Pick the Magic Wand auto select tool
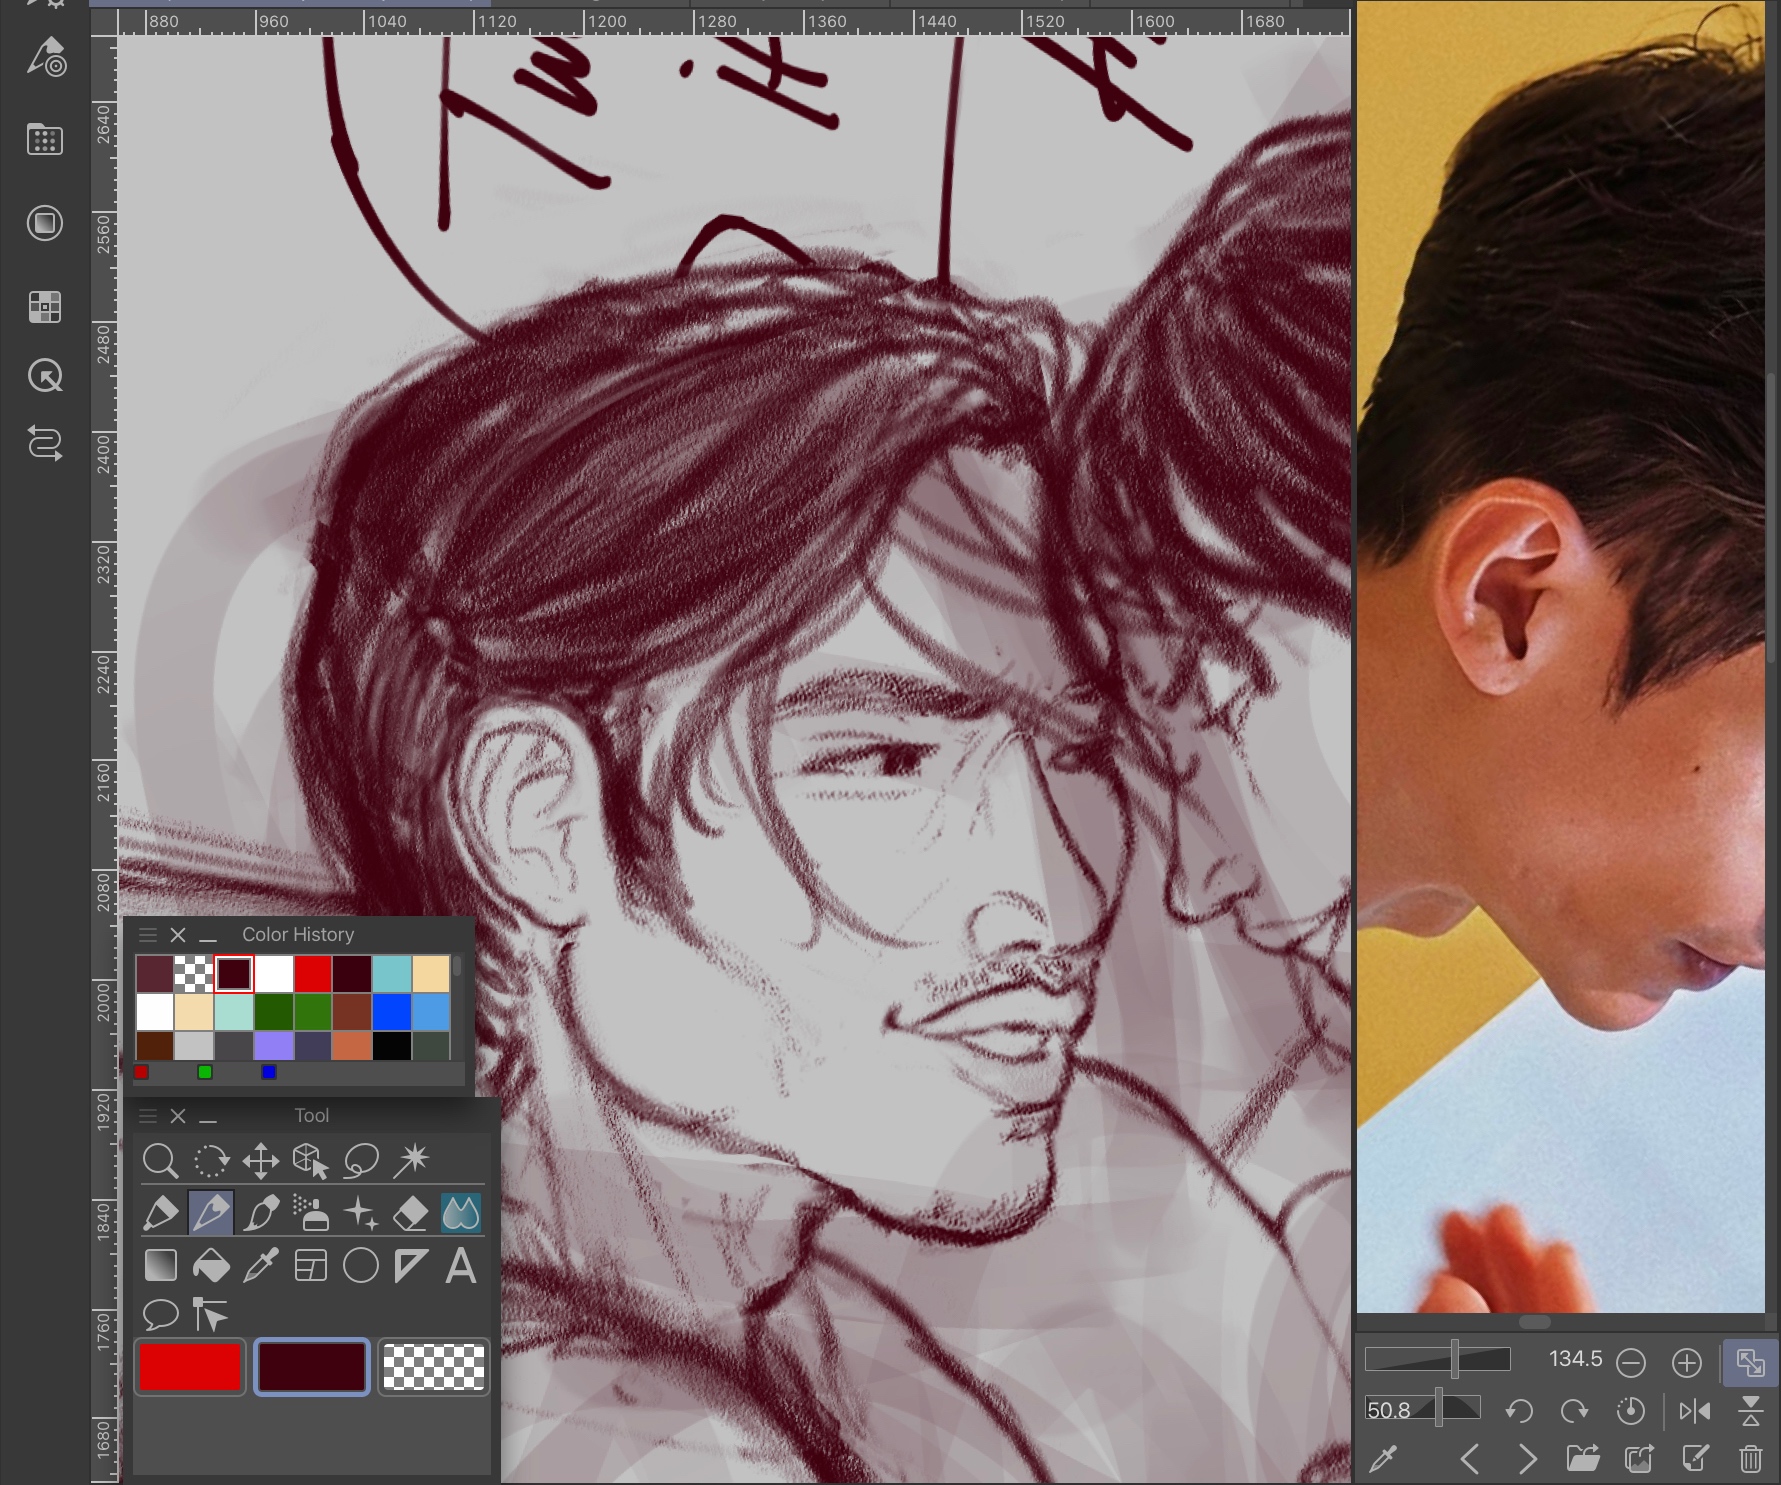This screenshot has width=1781, height=1485. pos(411,1161)
